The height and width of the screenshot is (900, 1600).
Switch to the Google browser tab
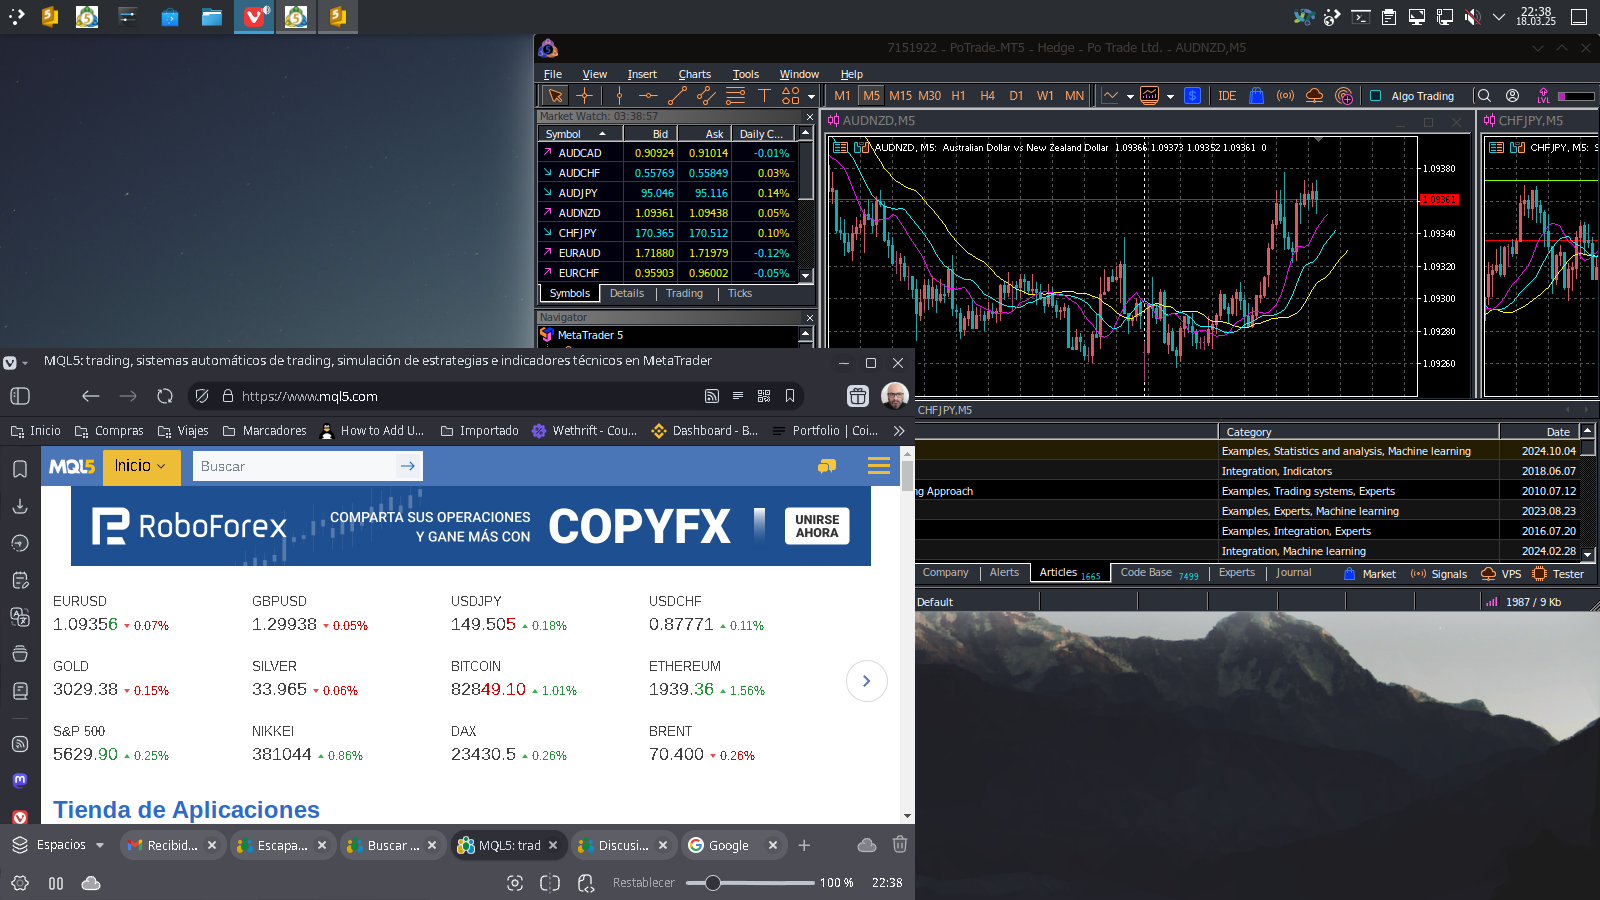(x=734, y=845)
